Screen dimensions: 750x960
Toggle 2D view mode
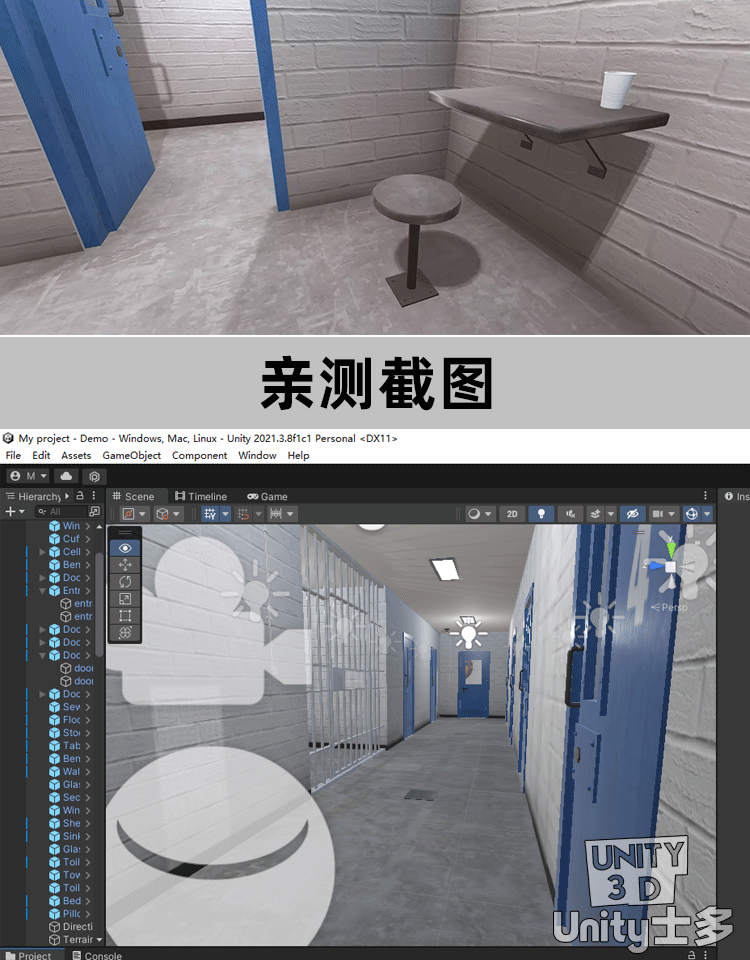coord(512,514)
